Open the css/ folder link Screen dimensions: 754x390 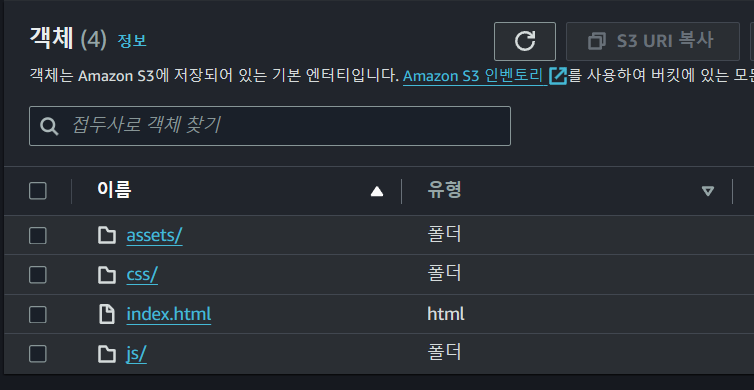click(142, 275)
